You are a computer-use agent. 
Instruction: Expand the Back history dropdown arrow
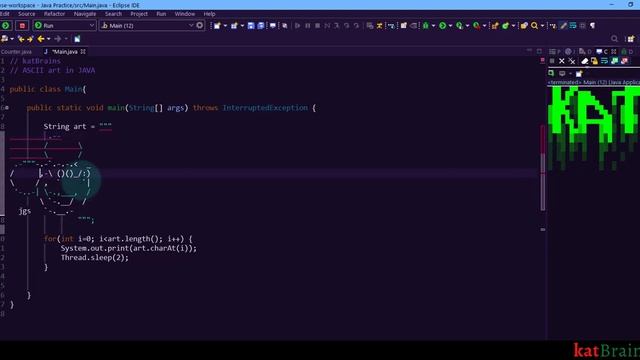49,39
